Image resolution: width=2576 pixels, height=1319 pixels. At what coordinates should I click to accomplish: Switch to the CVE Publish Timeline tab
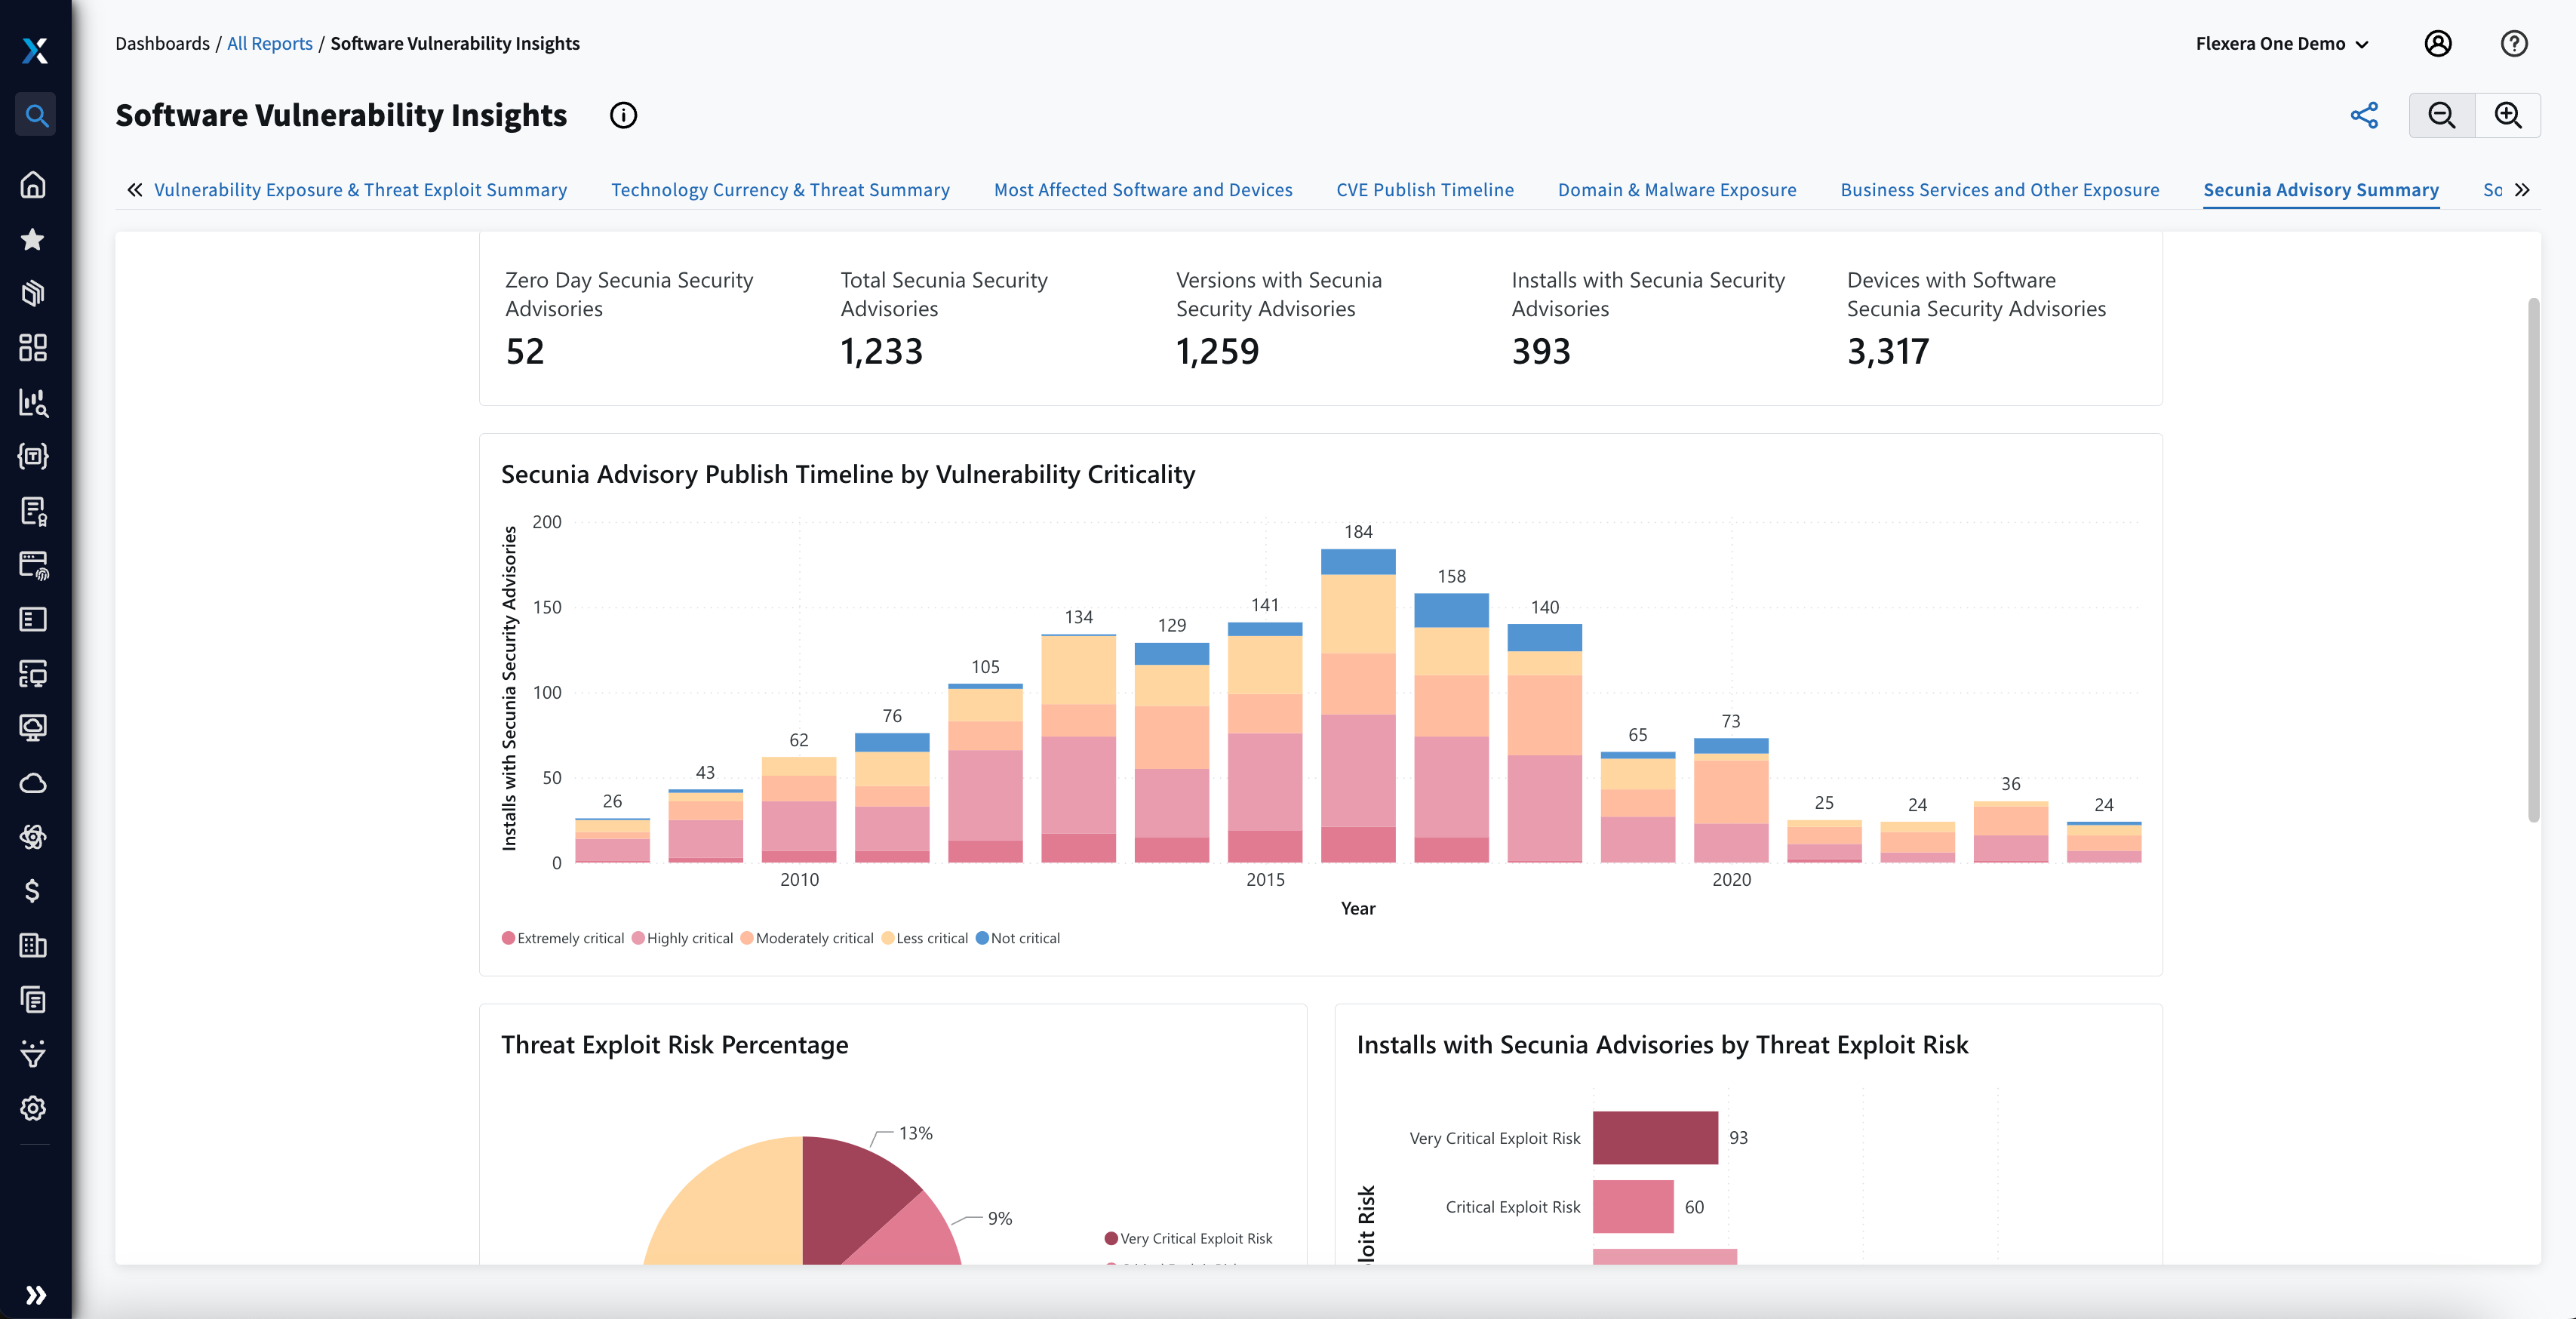1425,189
